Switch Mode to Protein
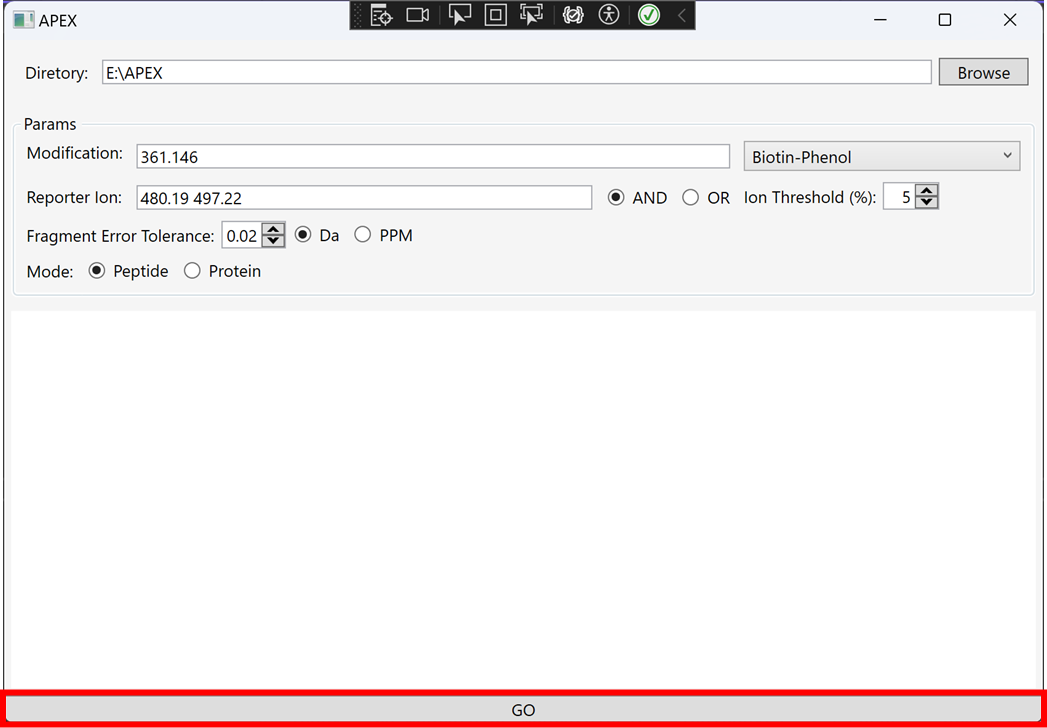Image resolution: width=1047 pixels, height=728 pixels. click(x=193, y=271)
